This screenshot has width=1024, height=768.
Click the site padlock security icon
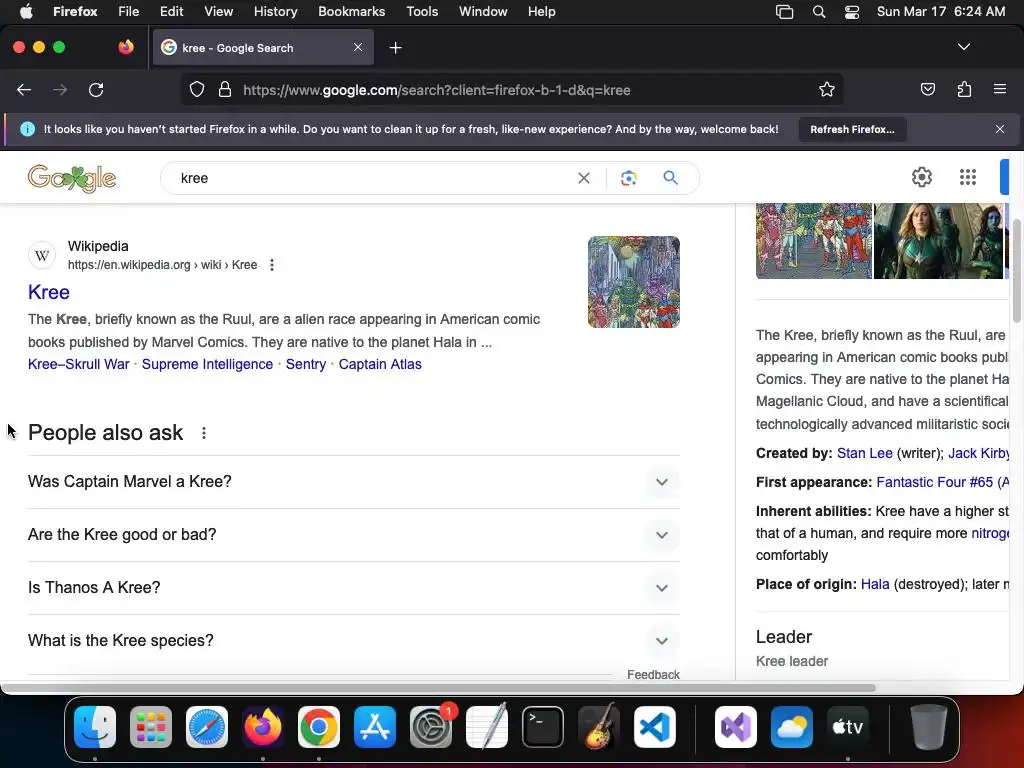[x=225, y=89]
